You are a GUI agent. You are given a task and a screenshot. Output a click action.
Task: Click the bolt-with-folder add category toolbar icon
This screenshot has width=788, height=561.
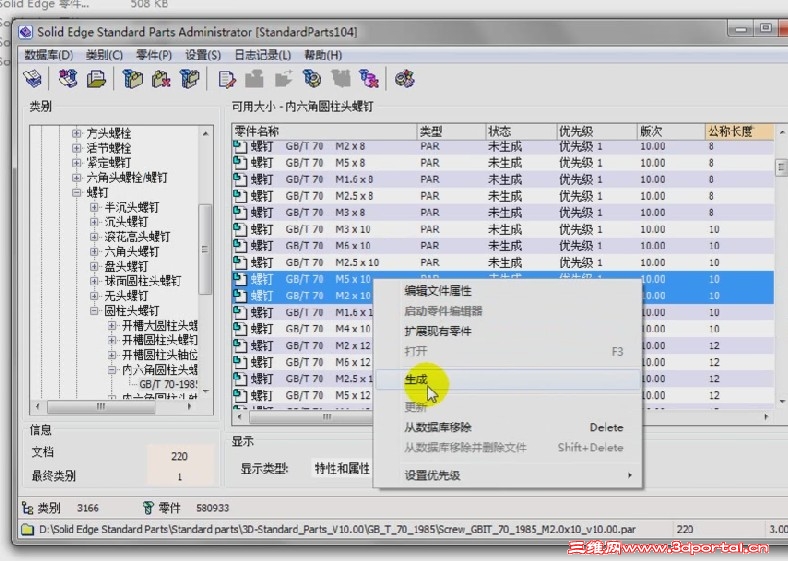[133, 79]
